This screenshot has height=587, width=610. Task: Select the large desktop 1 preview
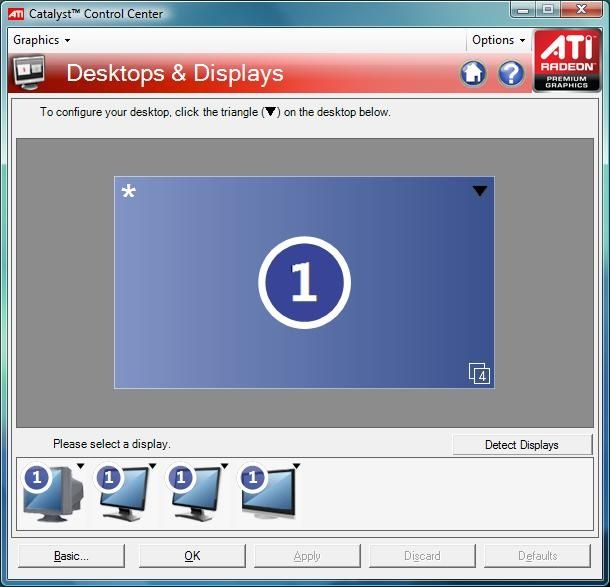pyautogui.click(x=304, y=282)
